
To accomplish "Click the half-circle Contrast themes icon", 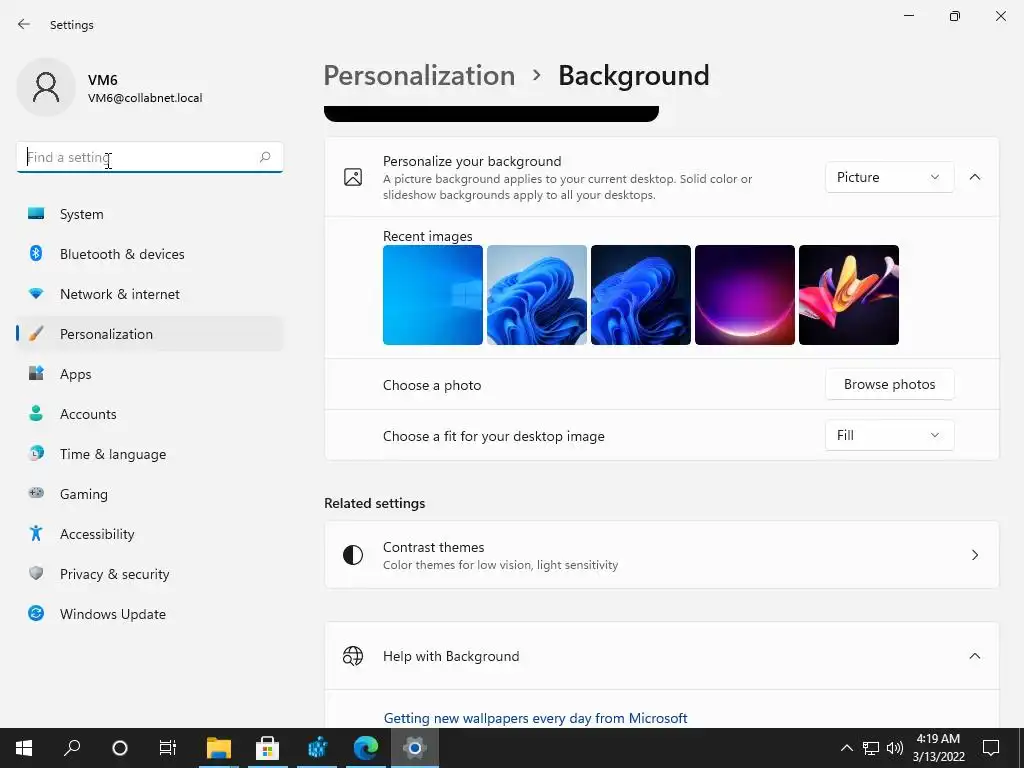I will click(x=353, y=554).
